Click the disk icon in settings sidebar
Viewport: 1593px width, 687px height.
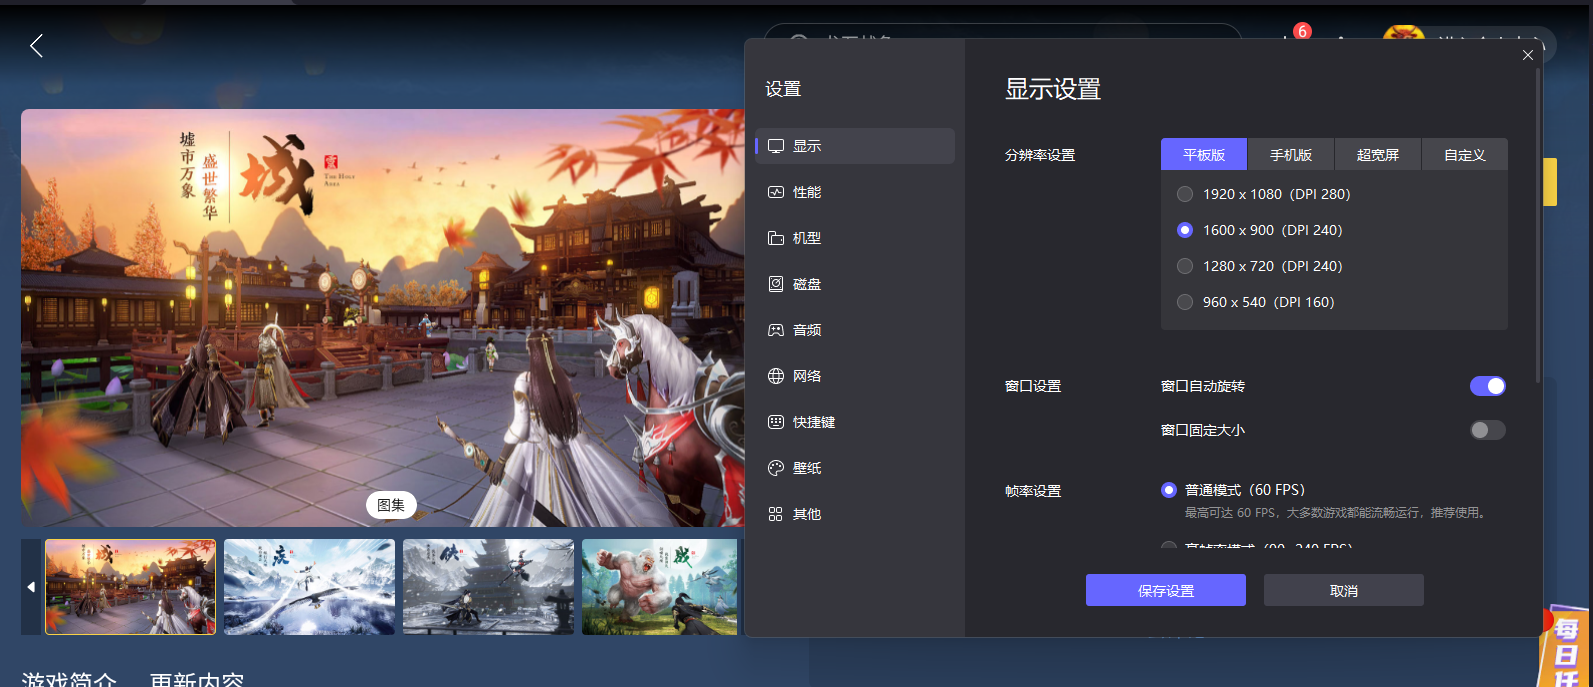point(776,284)
